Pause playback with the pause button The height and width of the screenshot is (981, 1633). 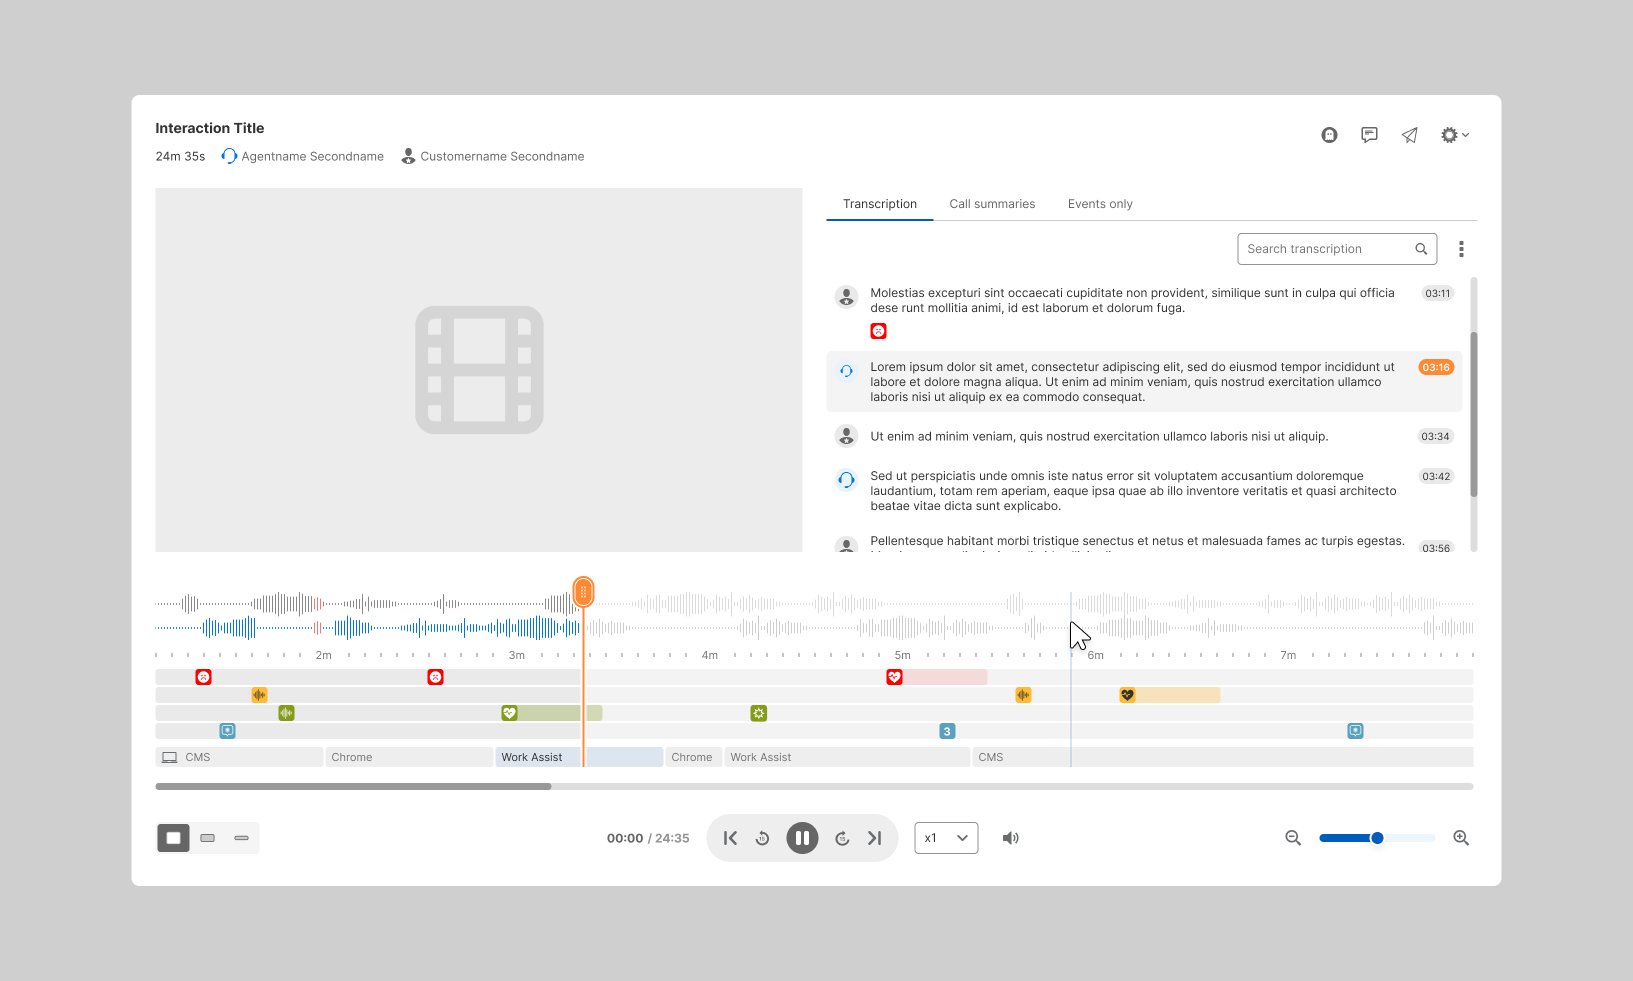click(802, 838)
